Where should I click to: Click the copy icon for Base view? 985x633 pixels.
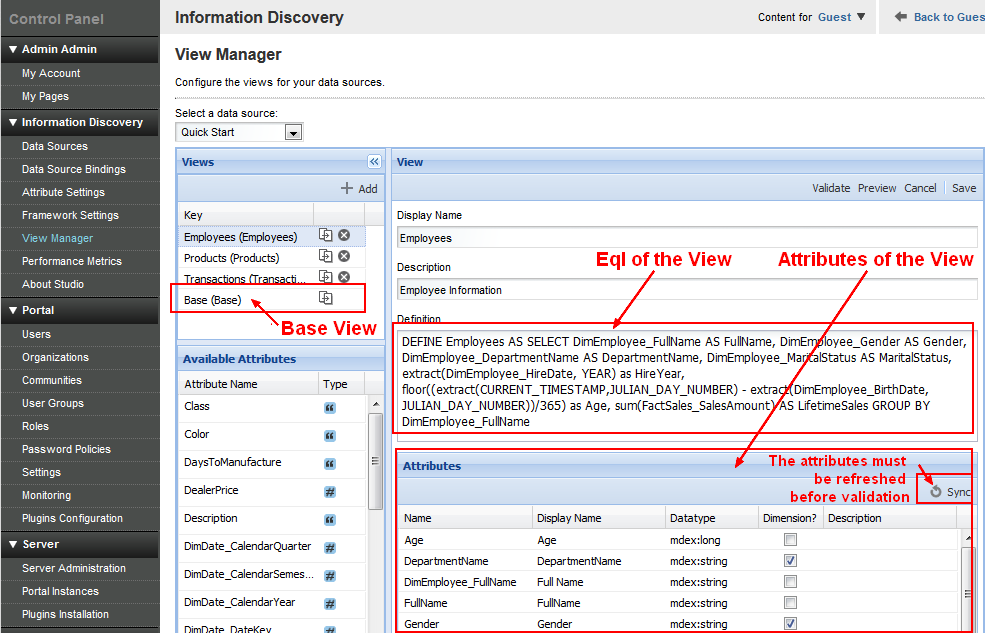[x=326, y=298]
